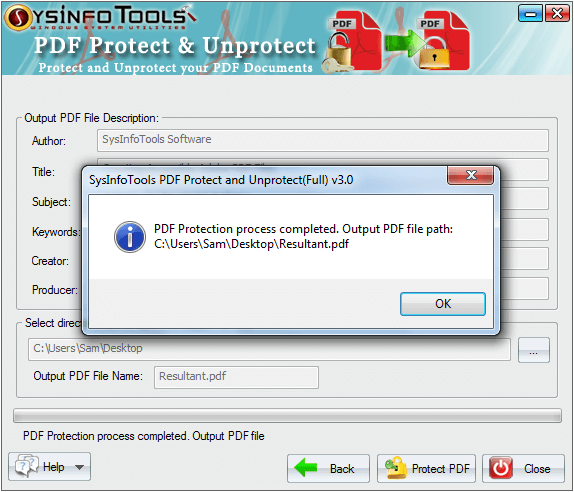Click the progress bar
Viewport: 574px width, 492px height.
pyautogui.click(x=287, y=415)
